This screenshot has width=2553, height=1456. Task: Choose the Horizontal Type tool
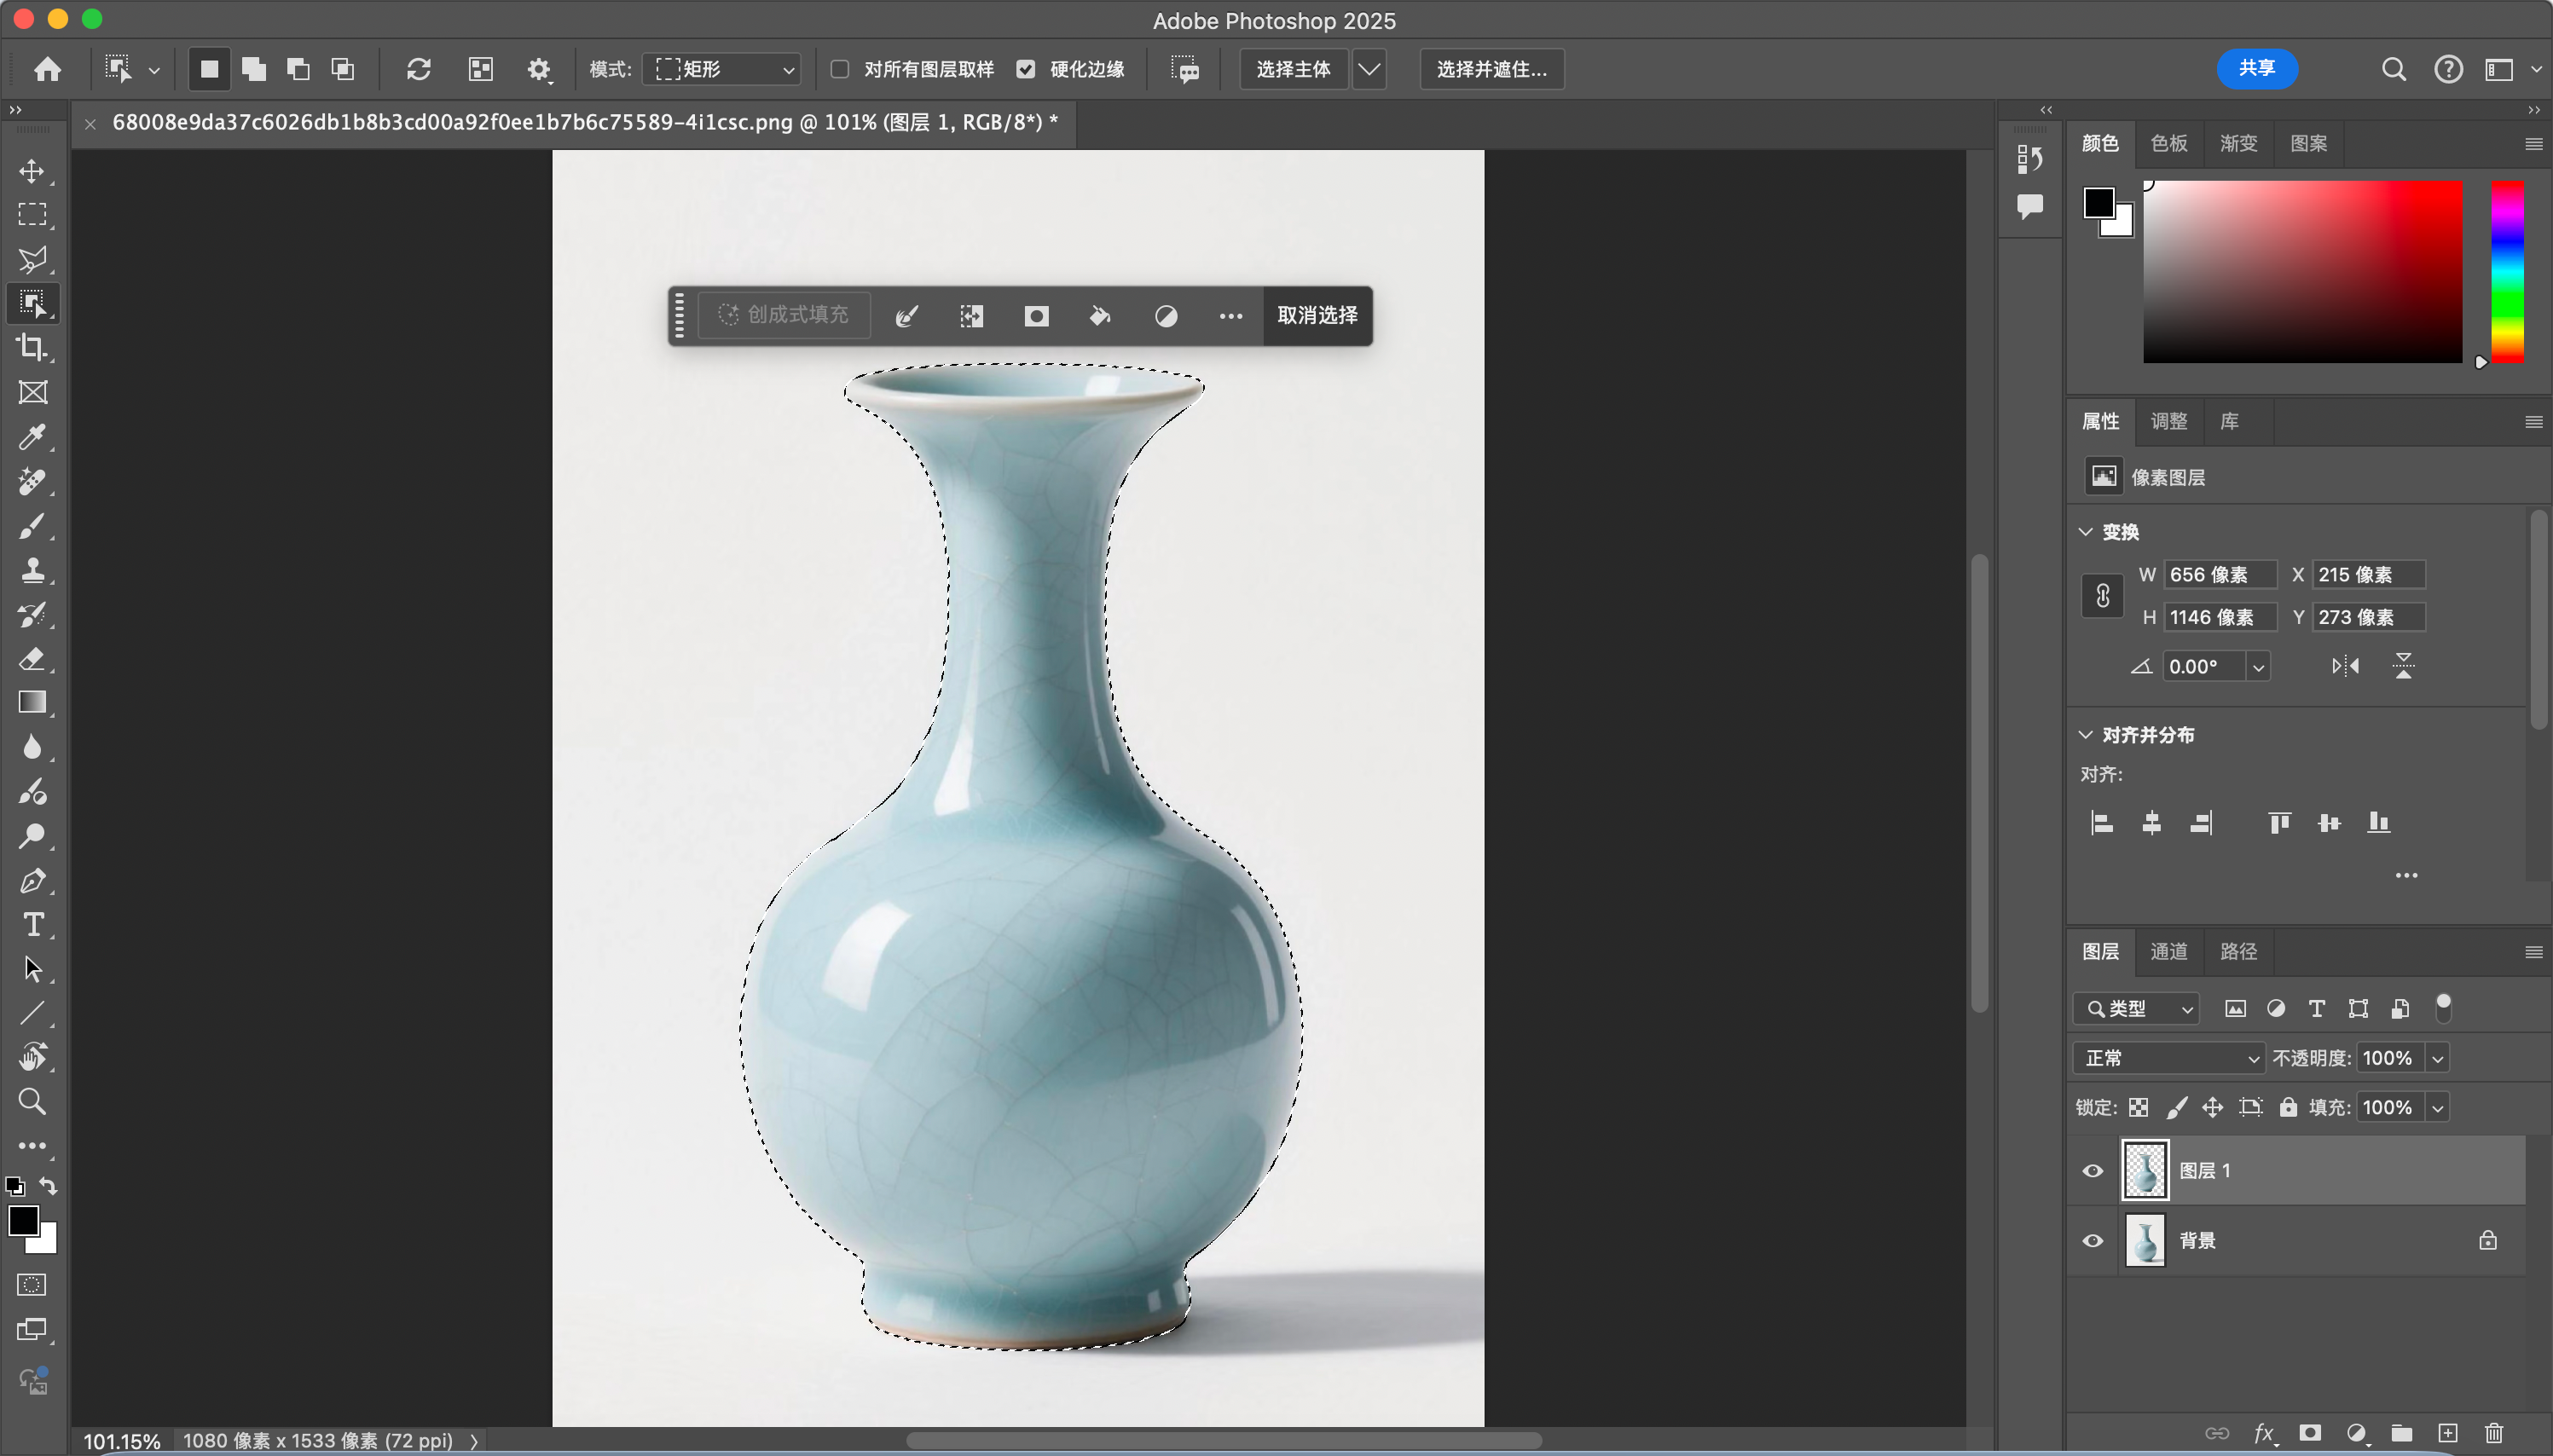pyautogui.click(x=32, y=925)
